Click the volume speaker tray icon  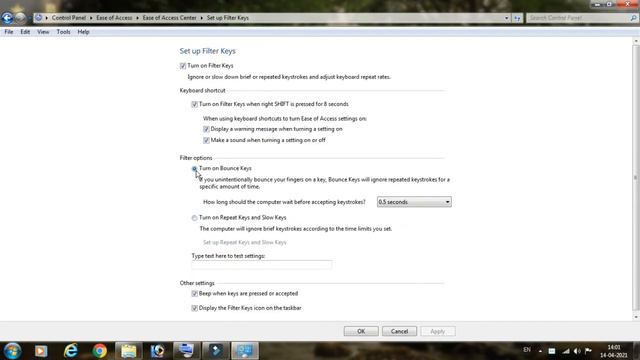pyautogui.click(x=577, y=351)
